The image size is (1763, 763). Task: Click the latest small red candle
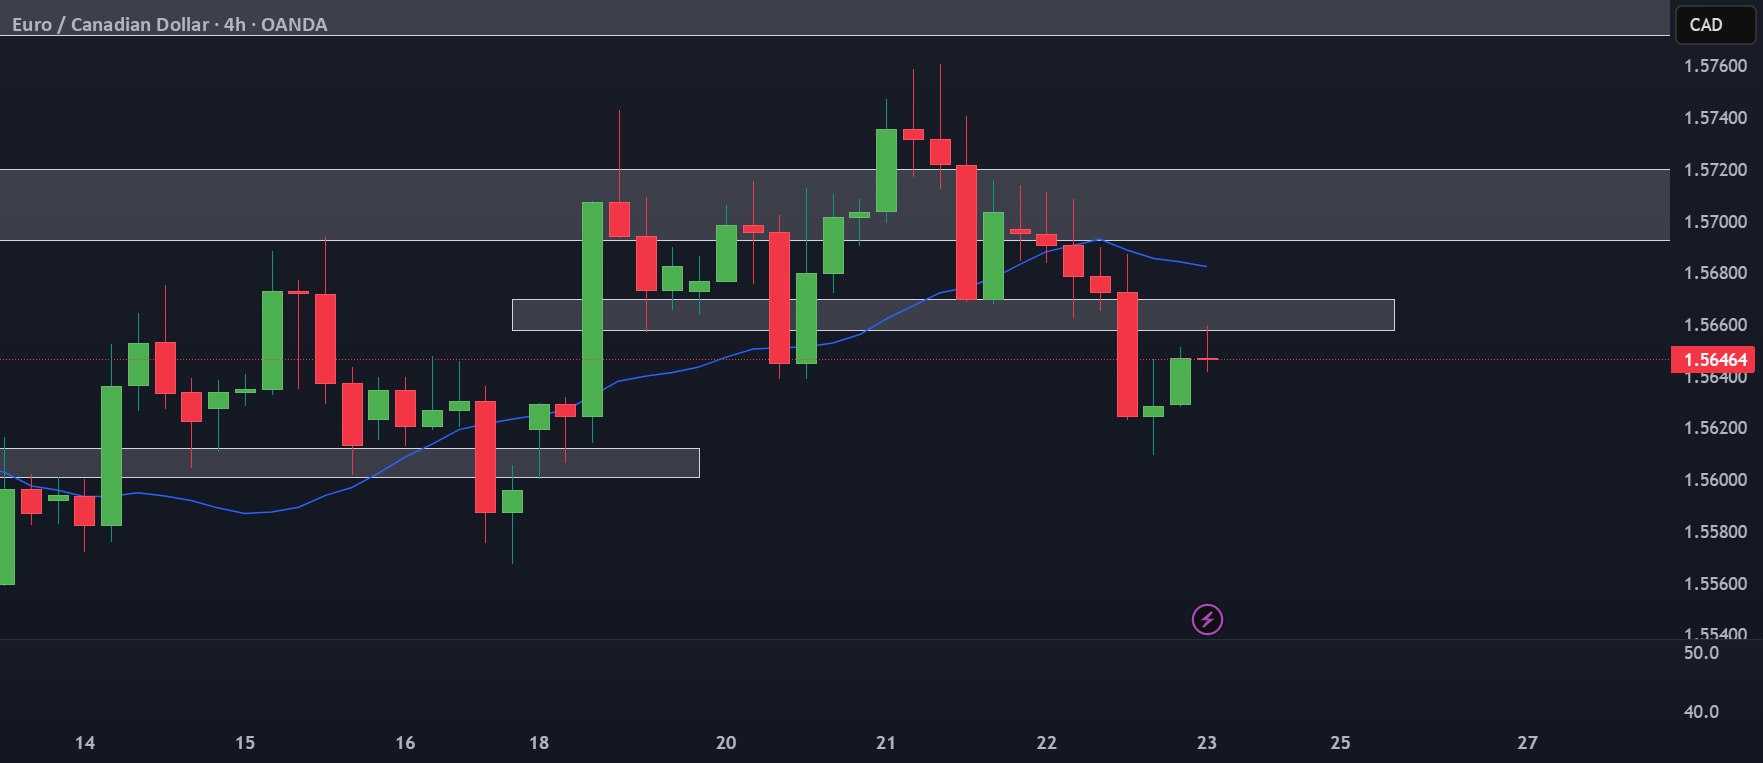1207,358
